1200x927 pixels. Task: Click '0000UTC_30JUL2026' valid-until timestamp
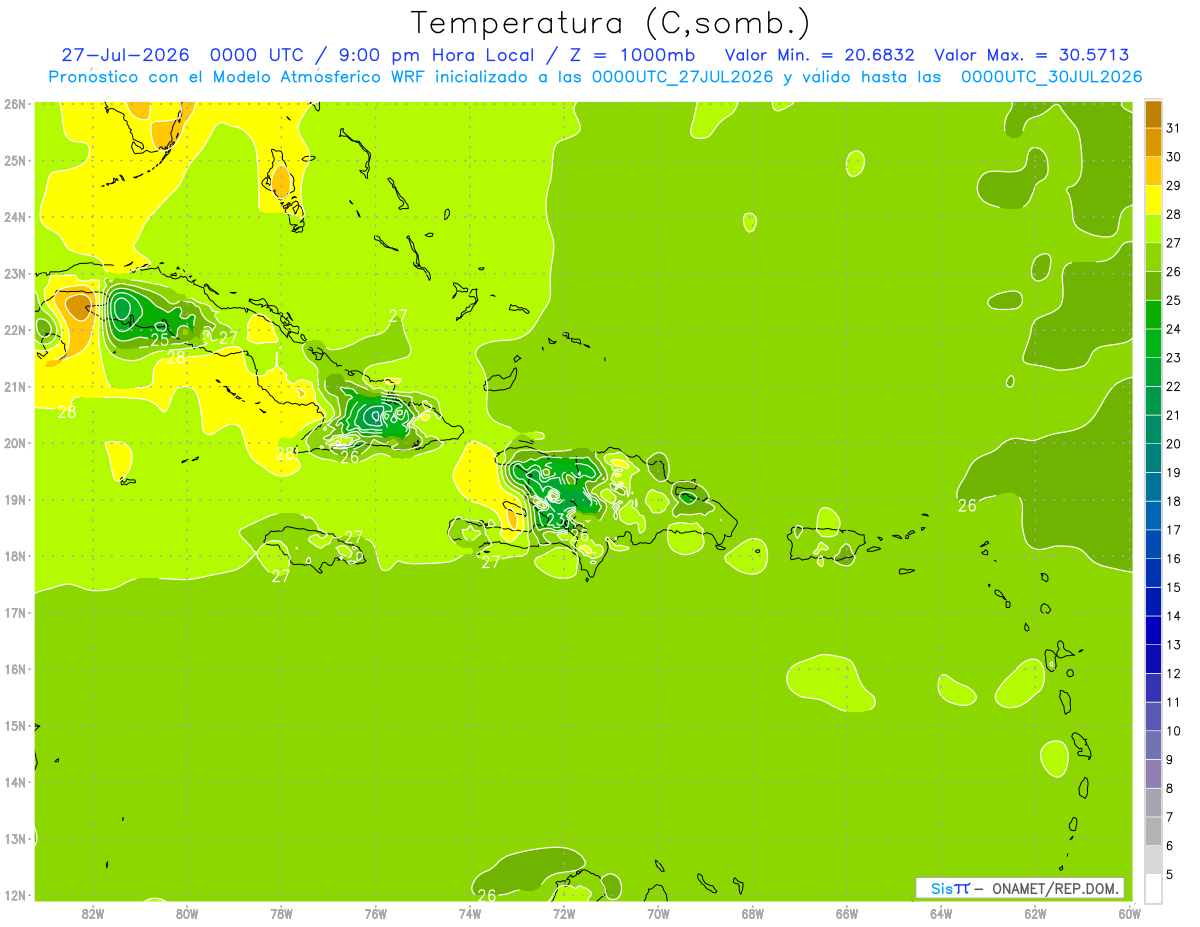click(x=1051, y=76)
